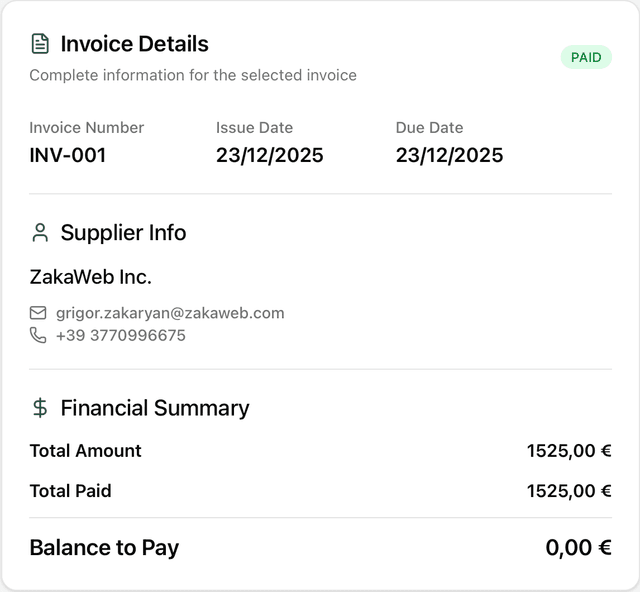Click the Supplier Info person icon
Image resolution: width=640 pixels, height=592 pixels.
tap(40, 233)
